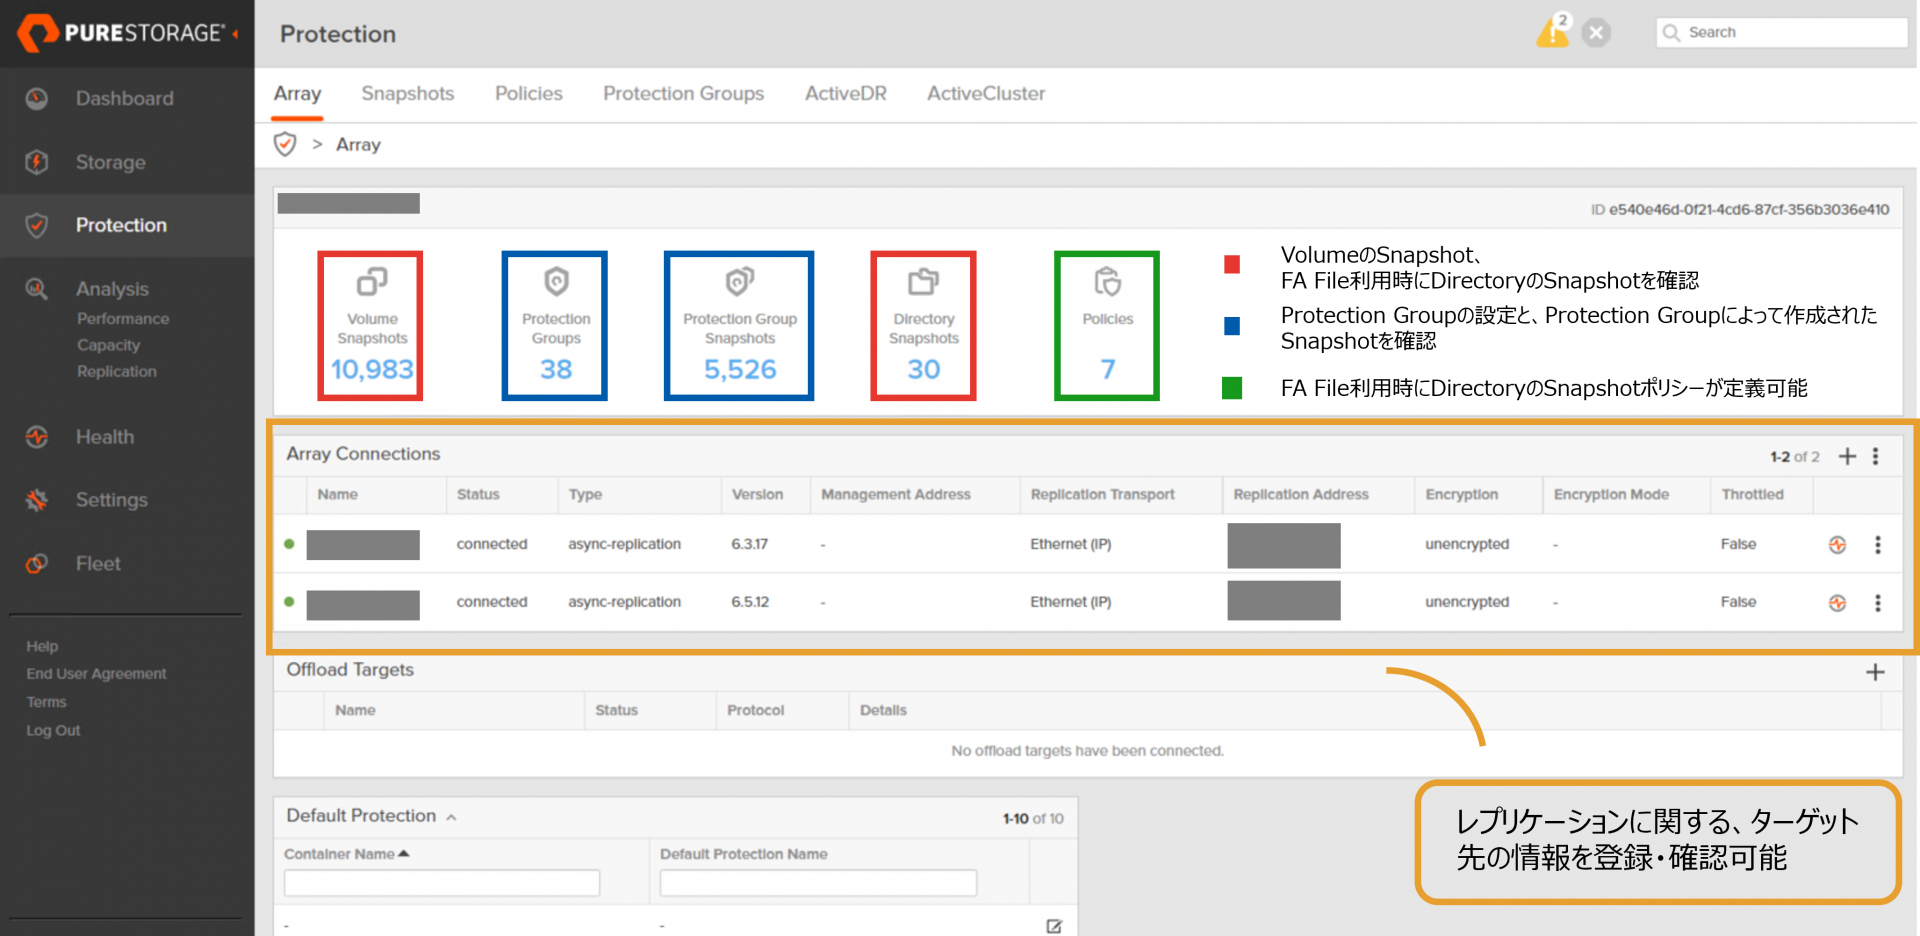Image resolution: width=1920 pixels, height=936 pixels.
Task: Open Dashboard from the sidebar
Action: [124, 98]
